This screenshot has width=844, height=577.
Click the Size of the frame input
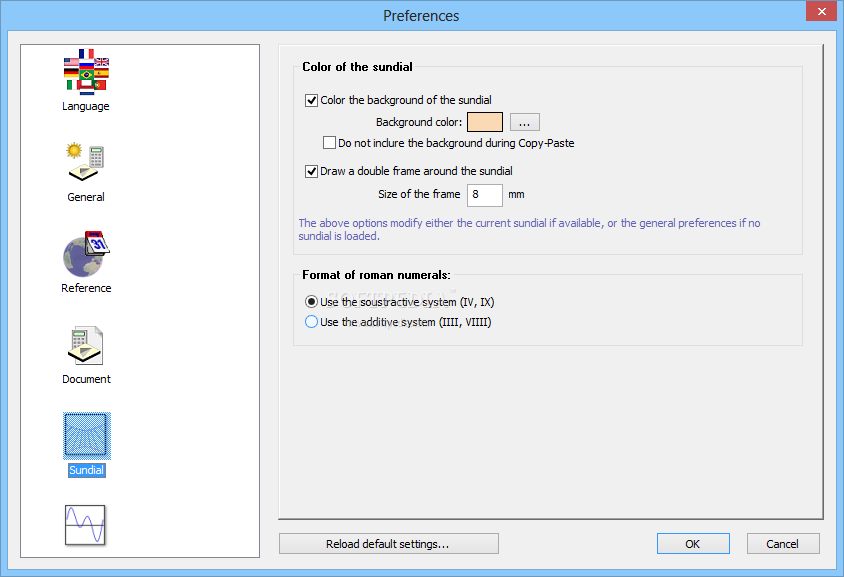pos(485,194)
